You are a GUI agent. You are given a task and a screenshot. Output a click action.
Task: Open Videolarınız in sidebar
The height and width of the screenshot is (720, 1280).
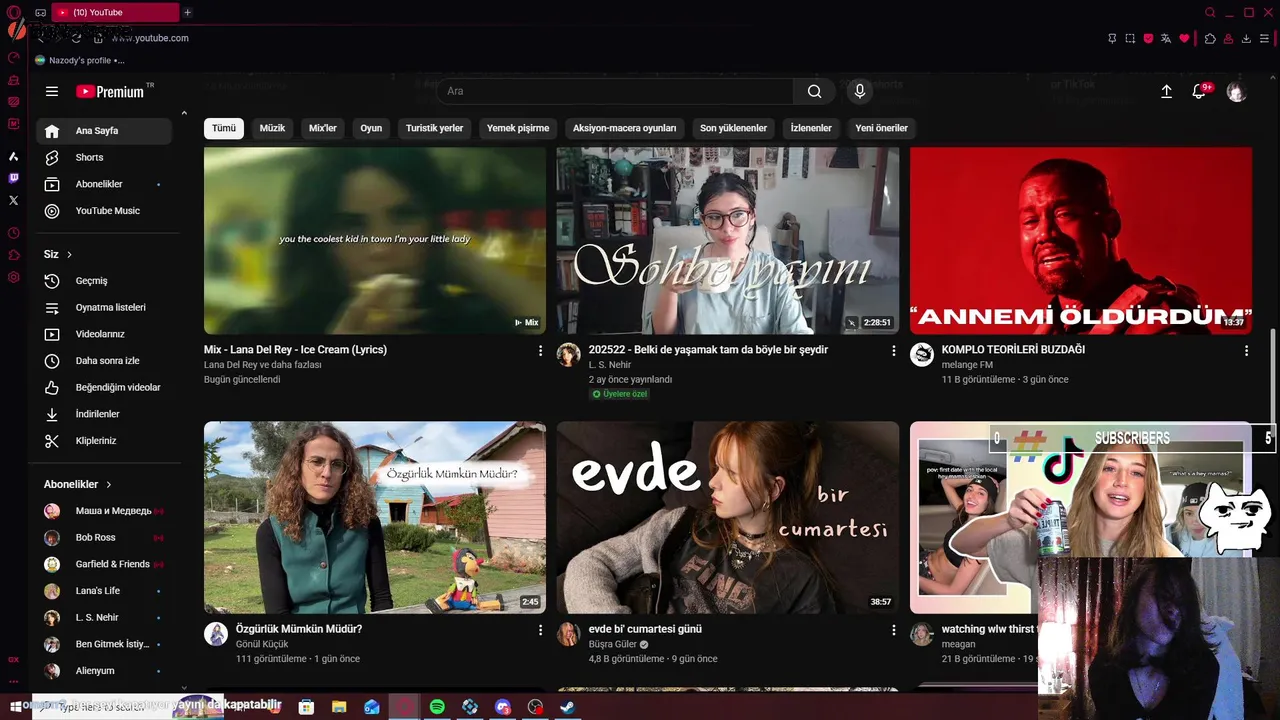point(104,334)
